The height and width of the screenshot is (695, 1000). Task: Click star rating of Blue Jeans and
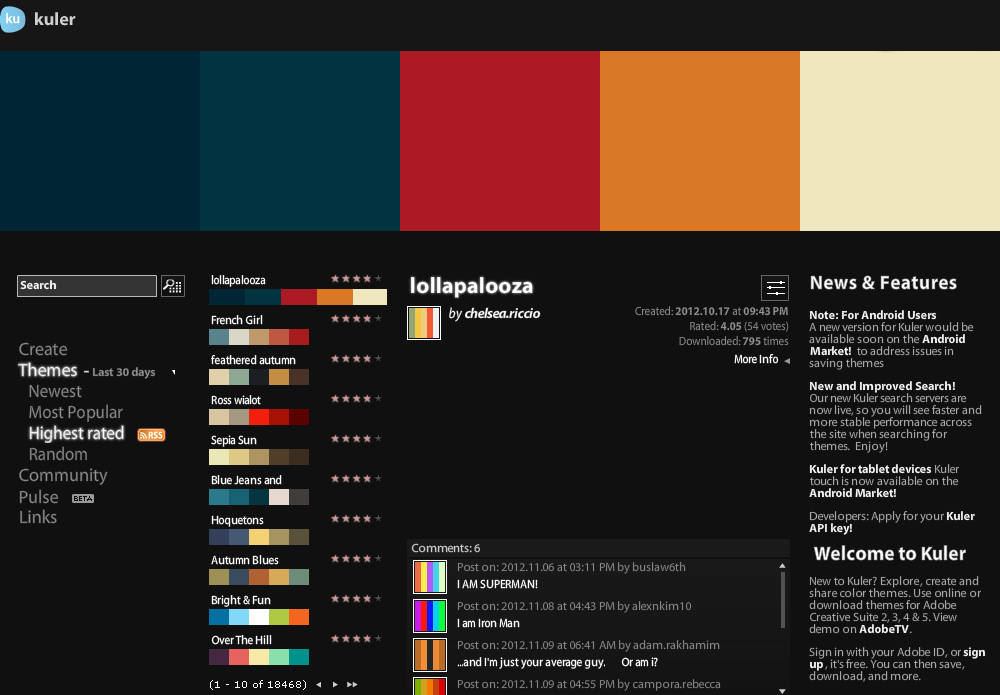point(357,478)
